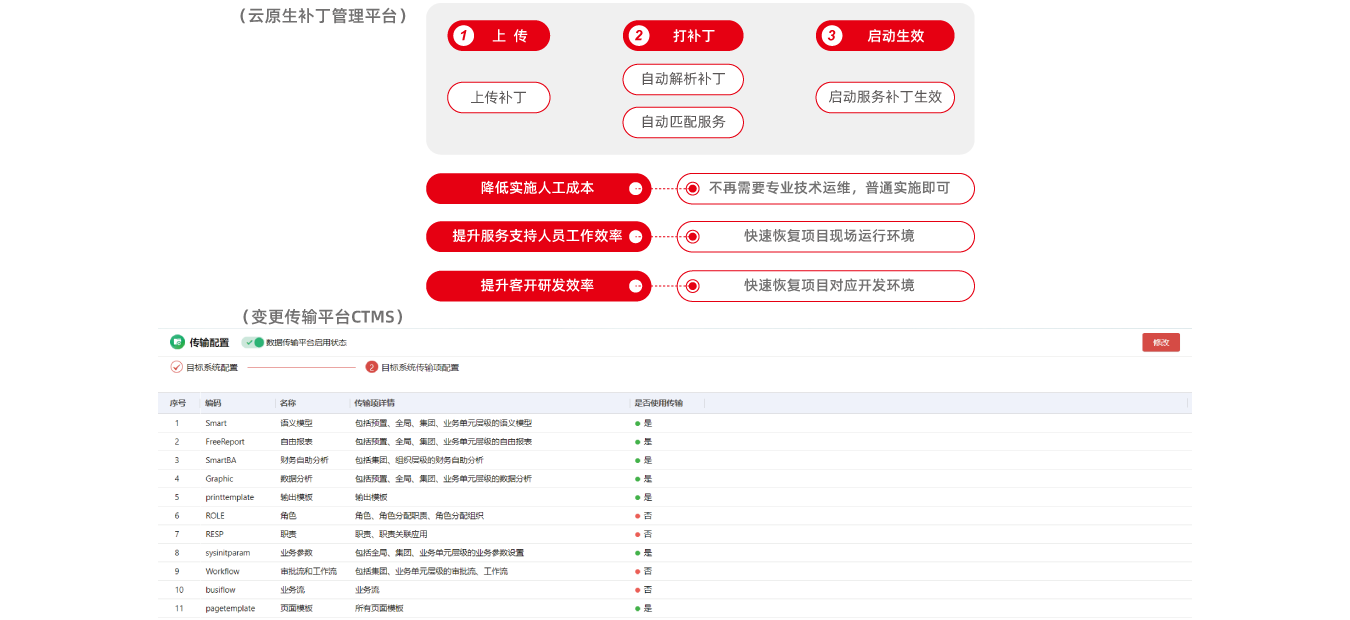Select the 目标系统传输项配置 step tab
The width and height of the screenshot is (1350, 620).
420,367
